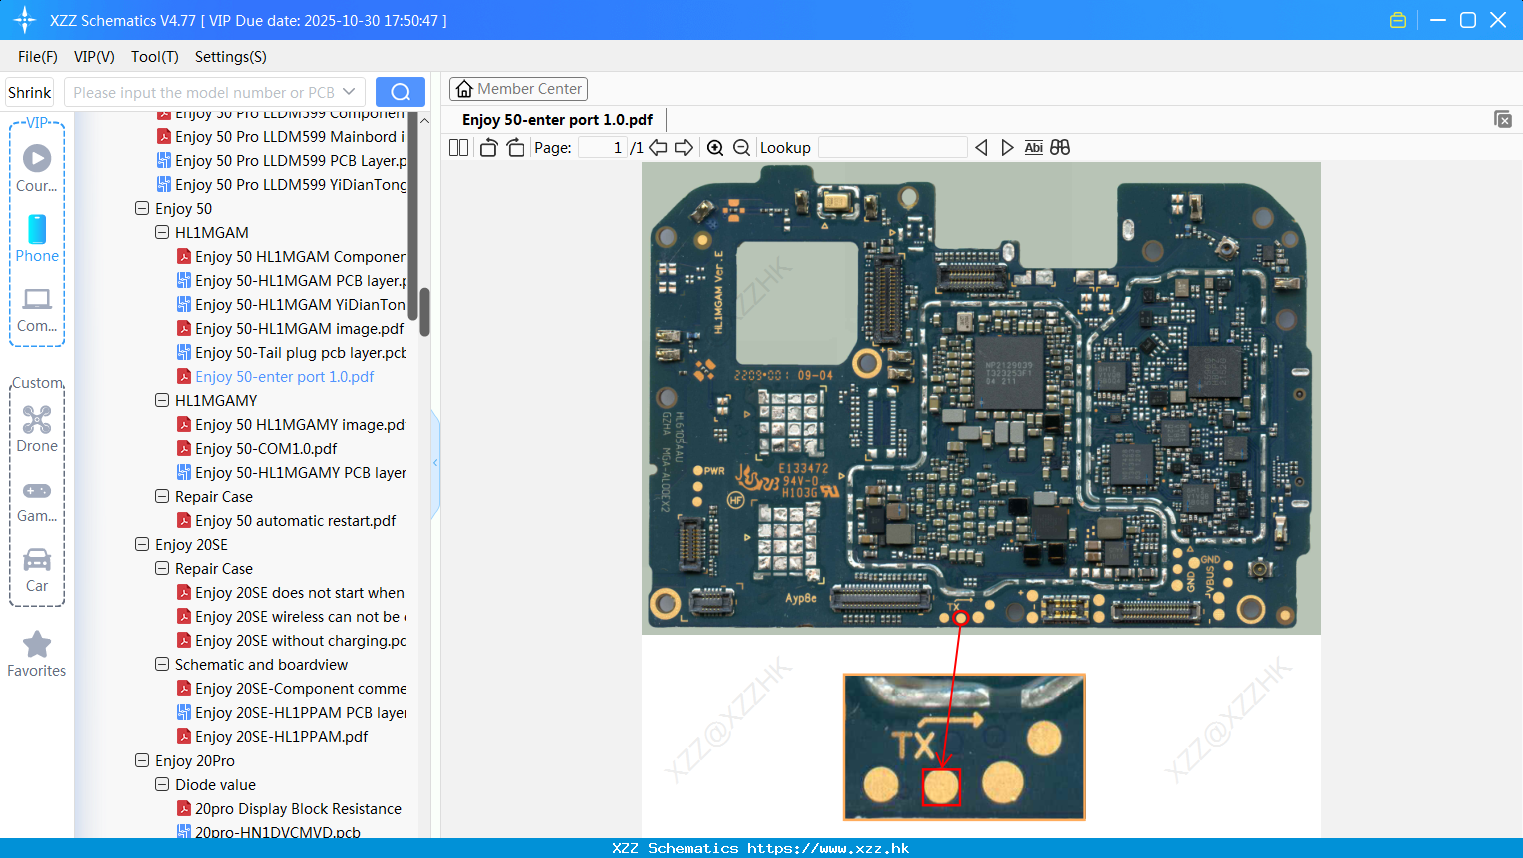The height and width of the screenshot is (858, 1523).
Task: Select Enjoy 50-enter port 1.0.pdf in tree
Action: point(276,376)
